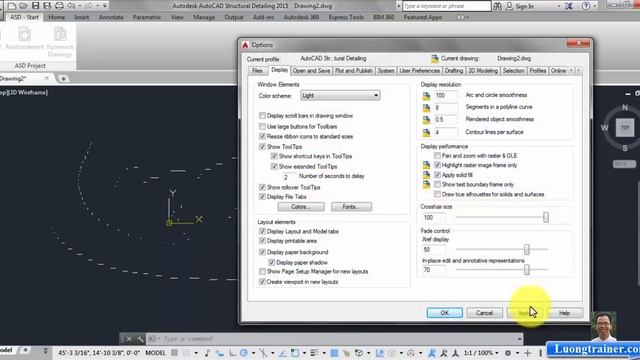Enable Show Page Setup Manager for new layouts
This screenshot has height=360, width=640.
tap(262, 271)
